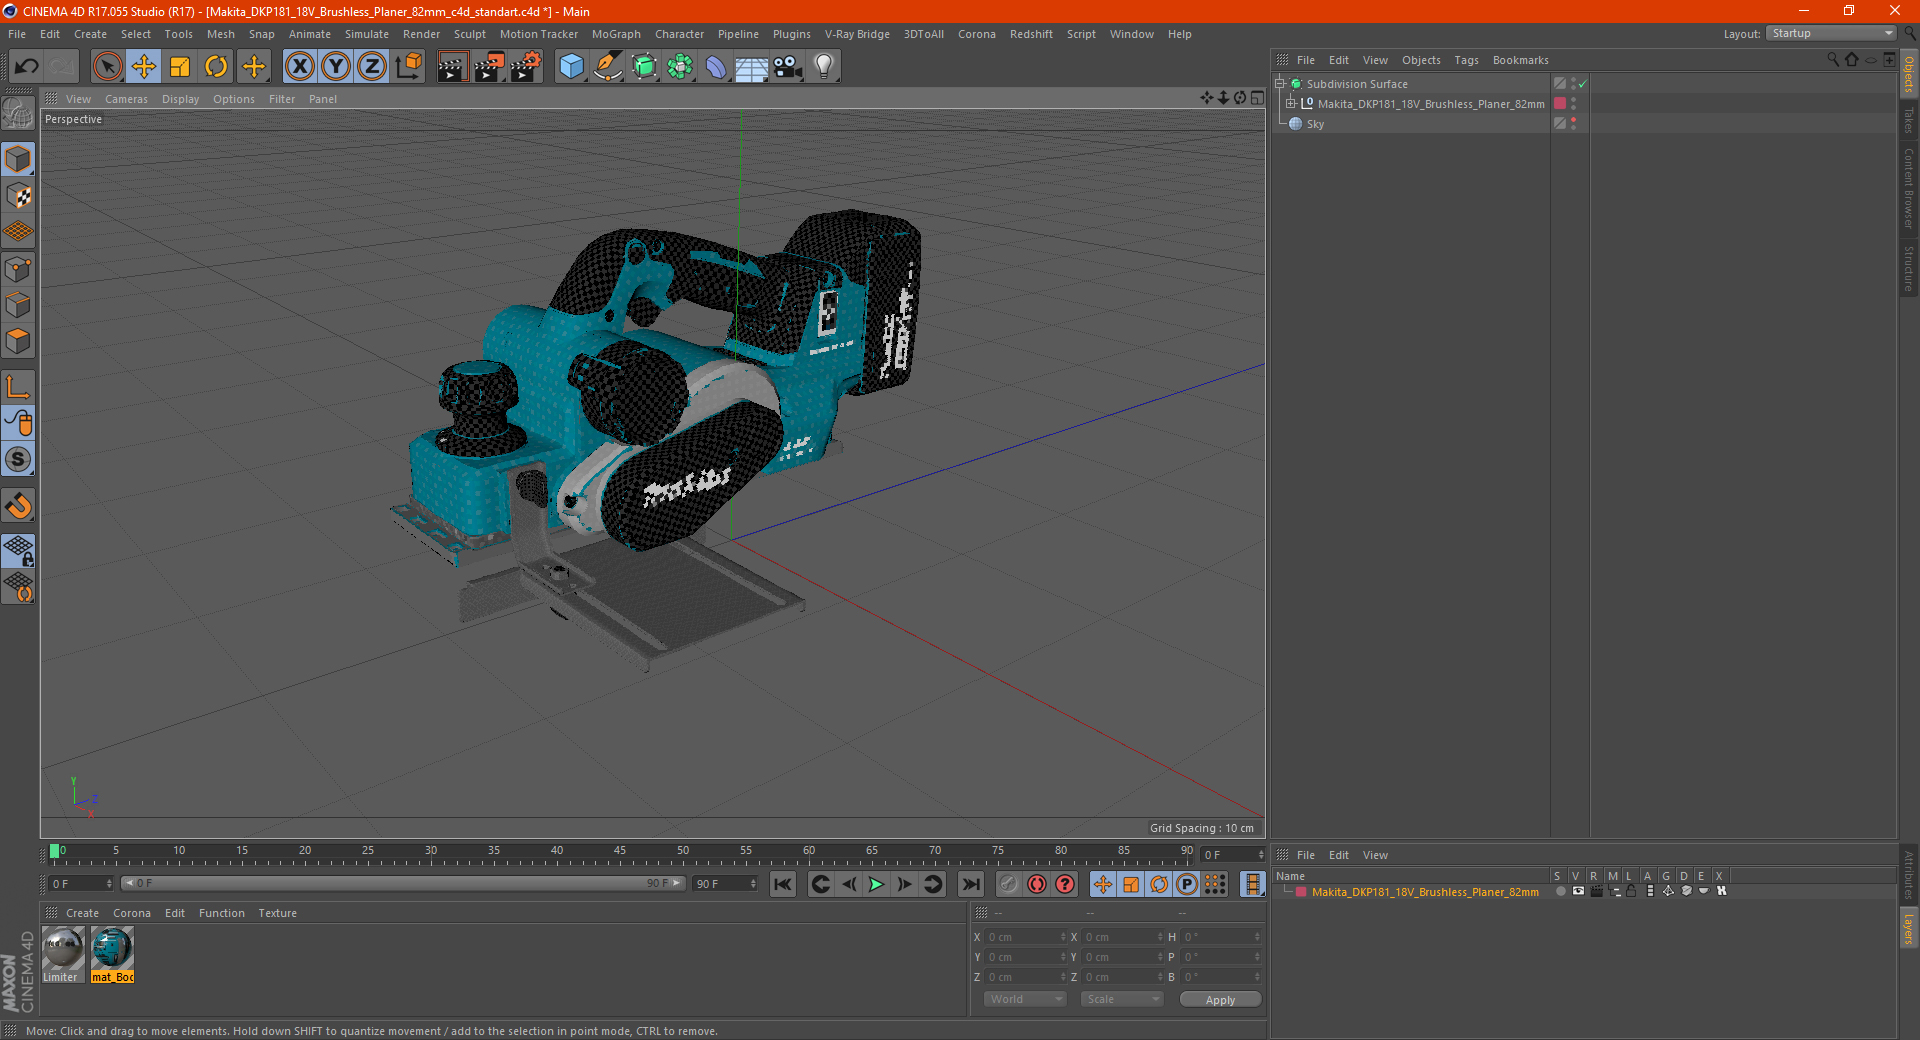
Task: Click the Undo arrow icon
Action: pyautogui.click(x=27, y=67)
